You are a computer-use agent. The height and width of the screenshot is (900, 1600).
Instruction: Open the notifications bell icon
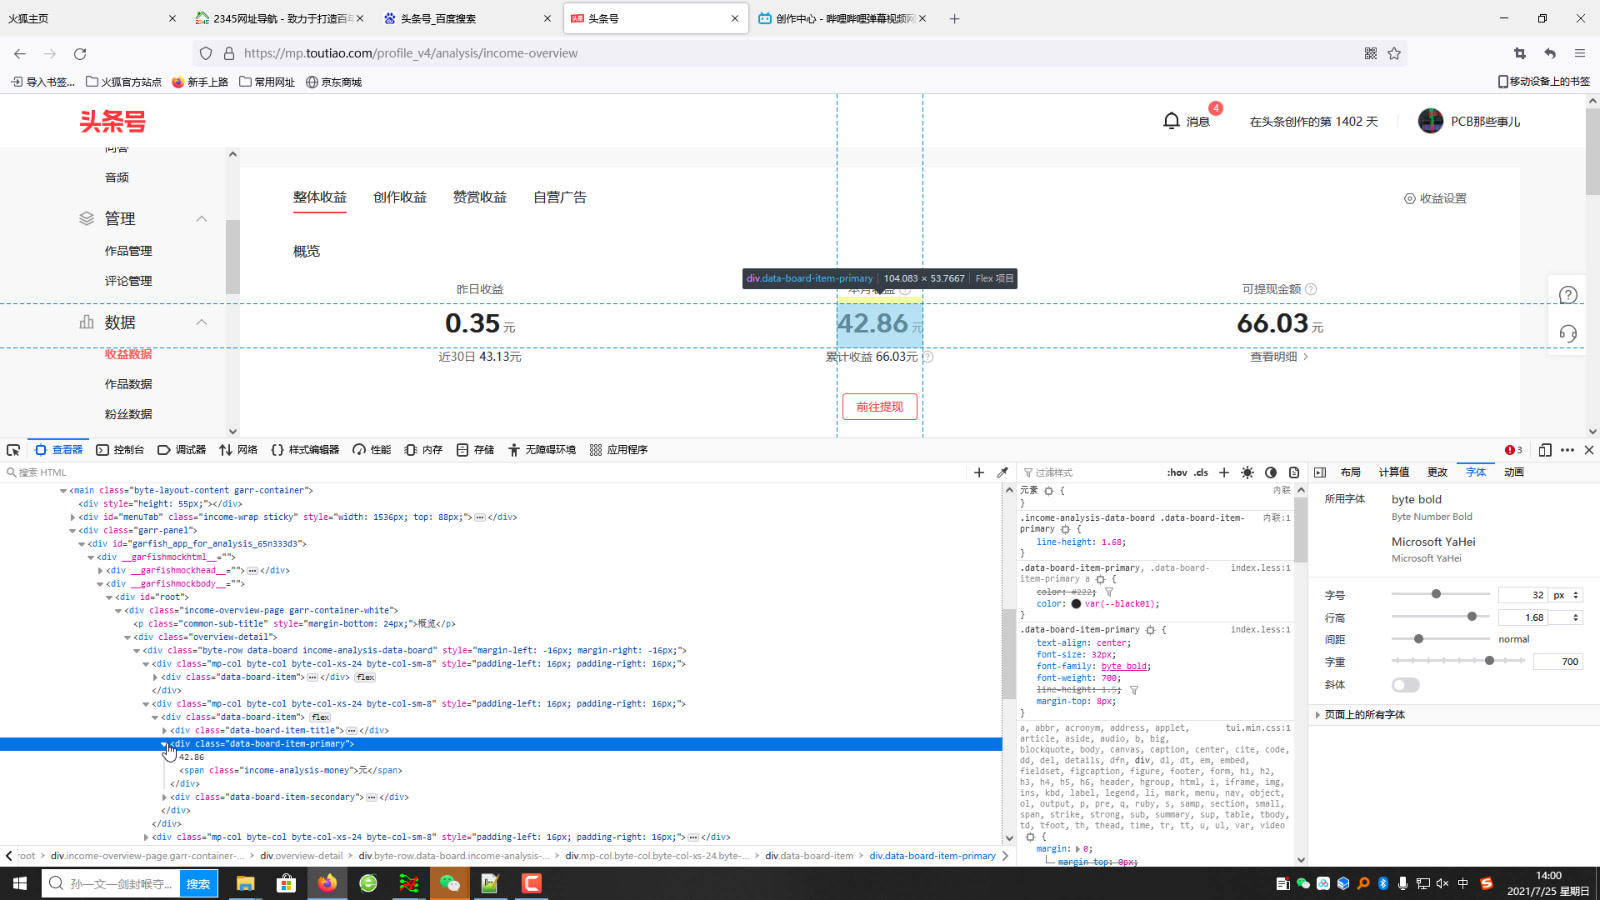(1172, 121)
